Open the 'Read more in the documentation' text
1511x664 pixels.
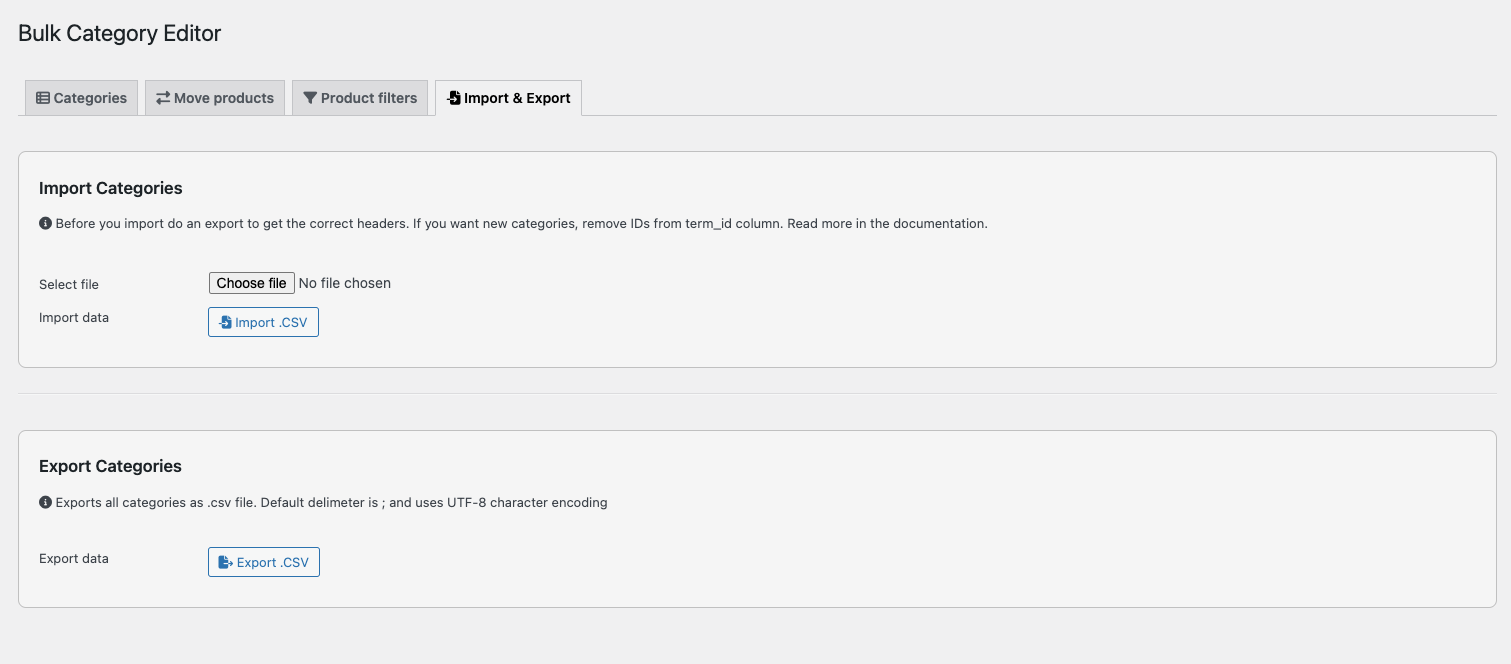(887, 224)
